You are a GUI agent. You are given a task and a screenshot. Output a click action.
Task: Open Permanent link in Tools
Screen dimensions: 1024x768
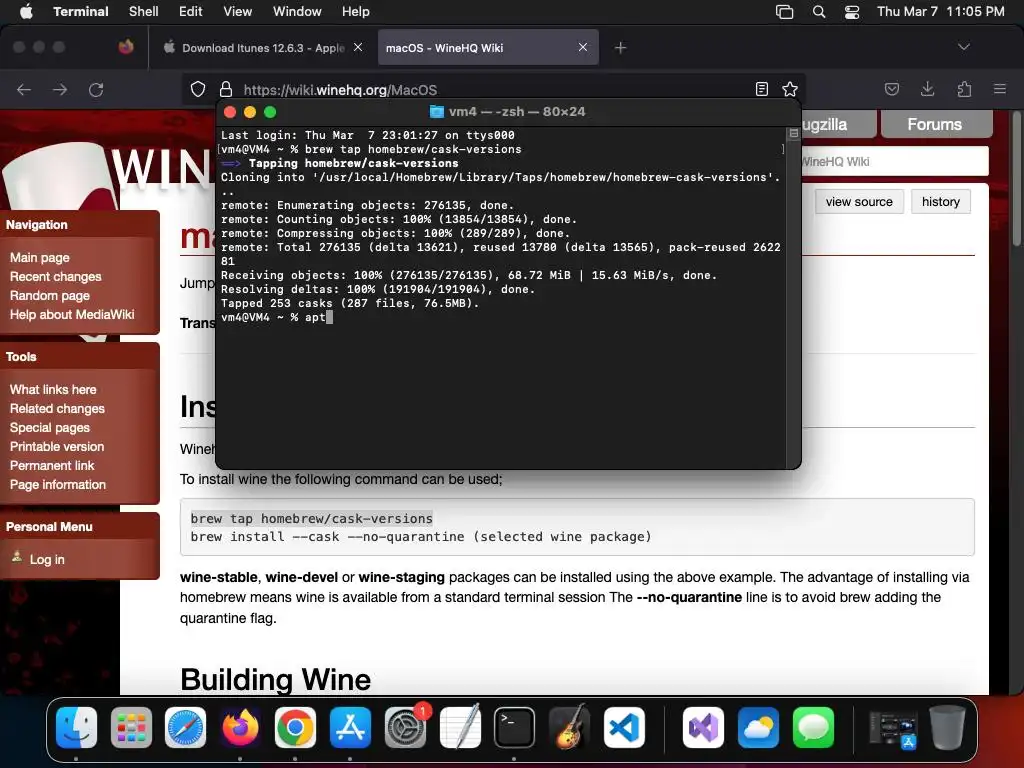tap(52, 465)
